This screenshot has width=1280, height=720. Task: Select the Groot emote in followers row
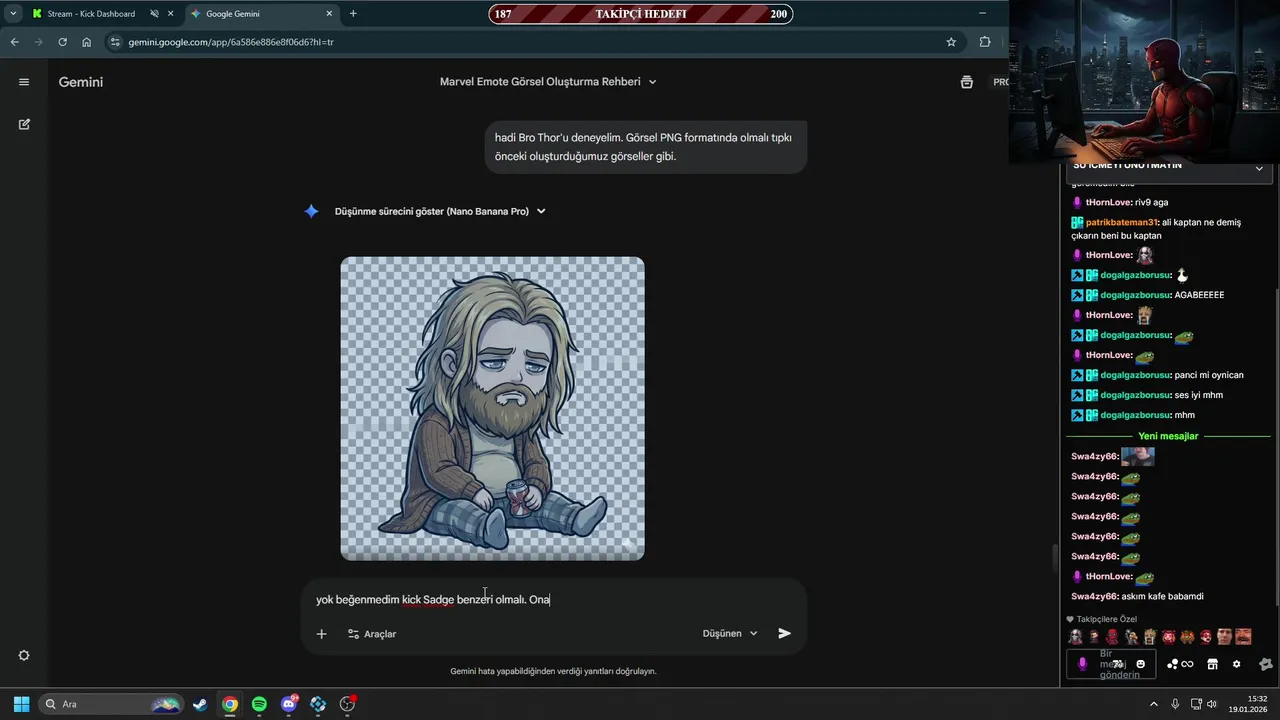click(x=1149, y=636)
